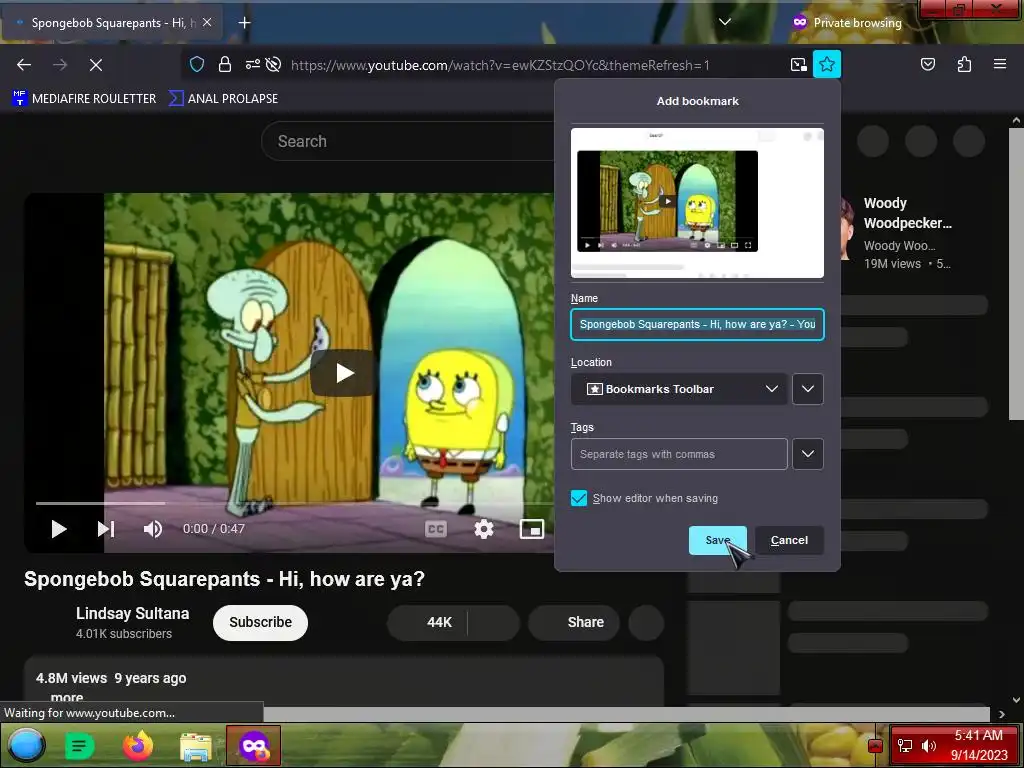Viewport: 1024px width, 768px height.
Task: Click the taskbar clock 5:41 AM
Action: pyautogui.click(x=978, y=736)
